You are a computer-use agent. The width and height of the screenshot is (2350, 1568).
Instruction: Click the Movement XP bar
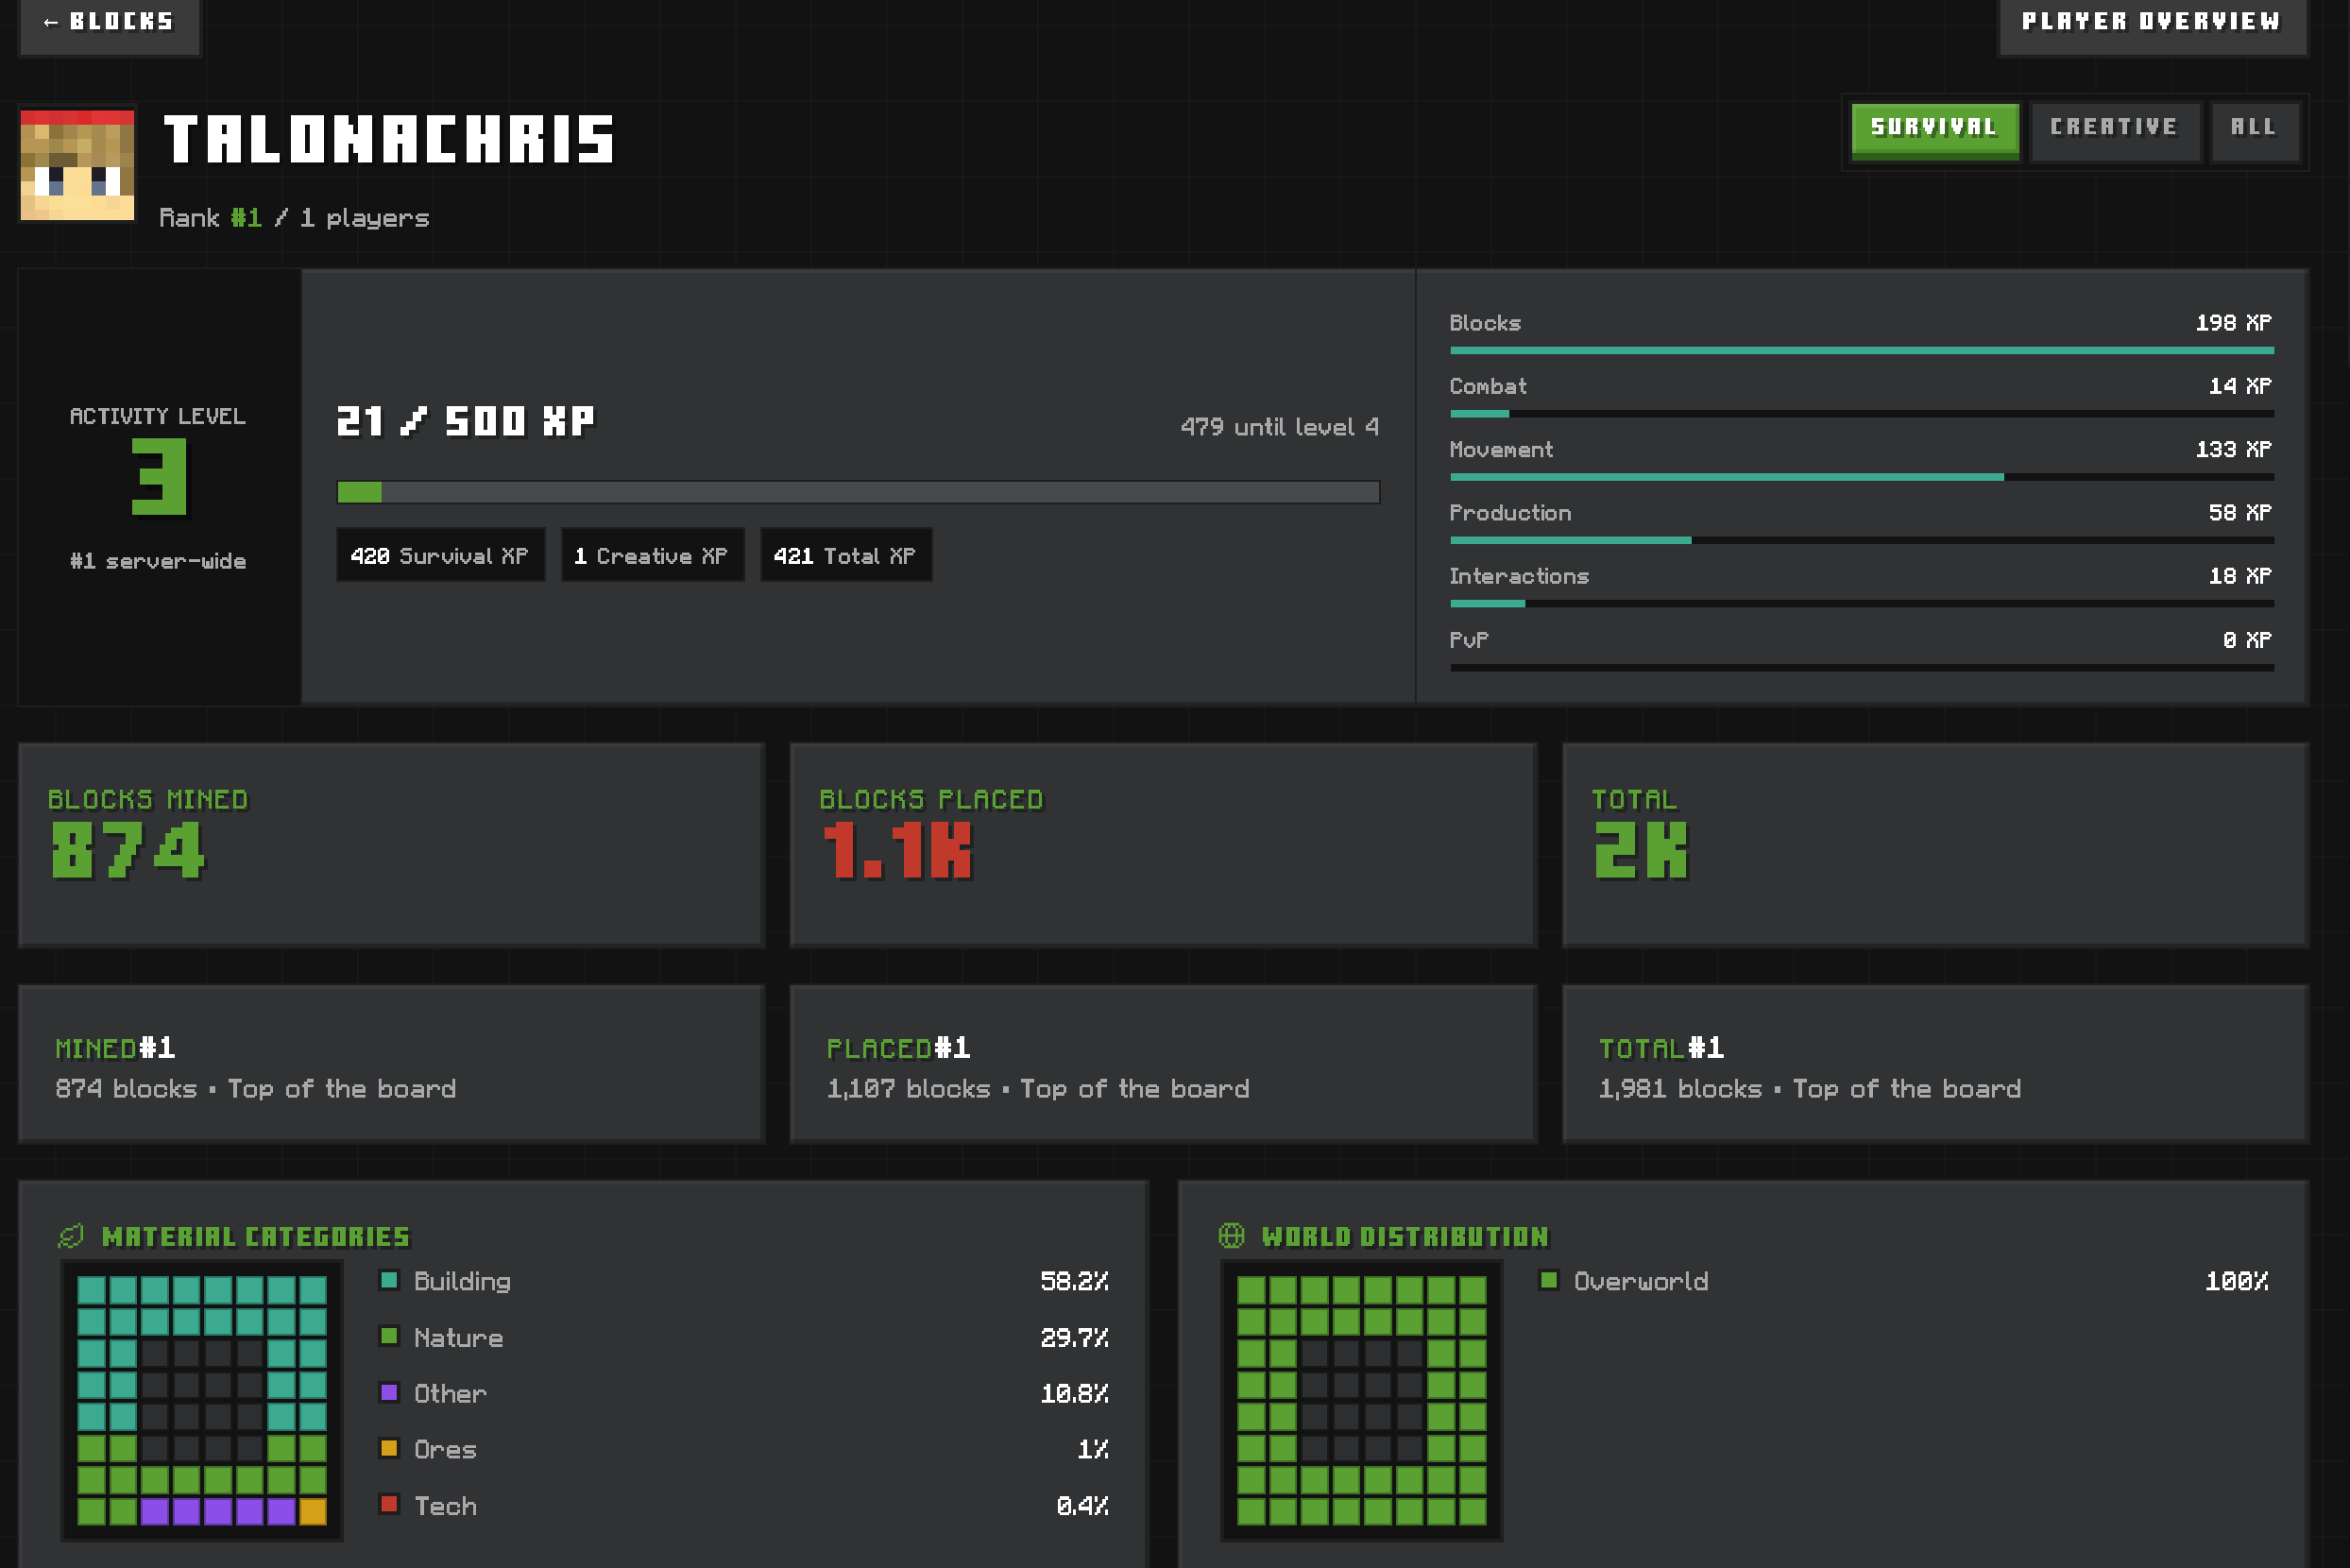point(1862,477)
